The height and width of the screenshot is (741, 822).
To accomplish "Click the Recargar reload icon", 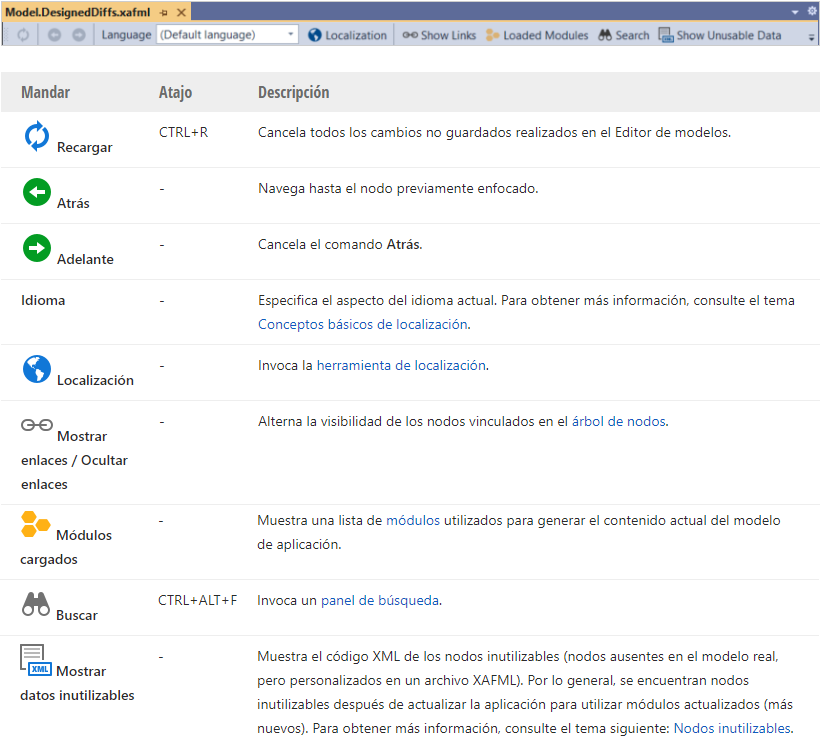I will coord(37,135).
